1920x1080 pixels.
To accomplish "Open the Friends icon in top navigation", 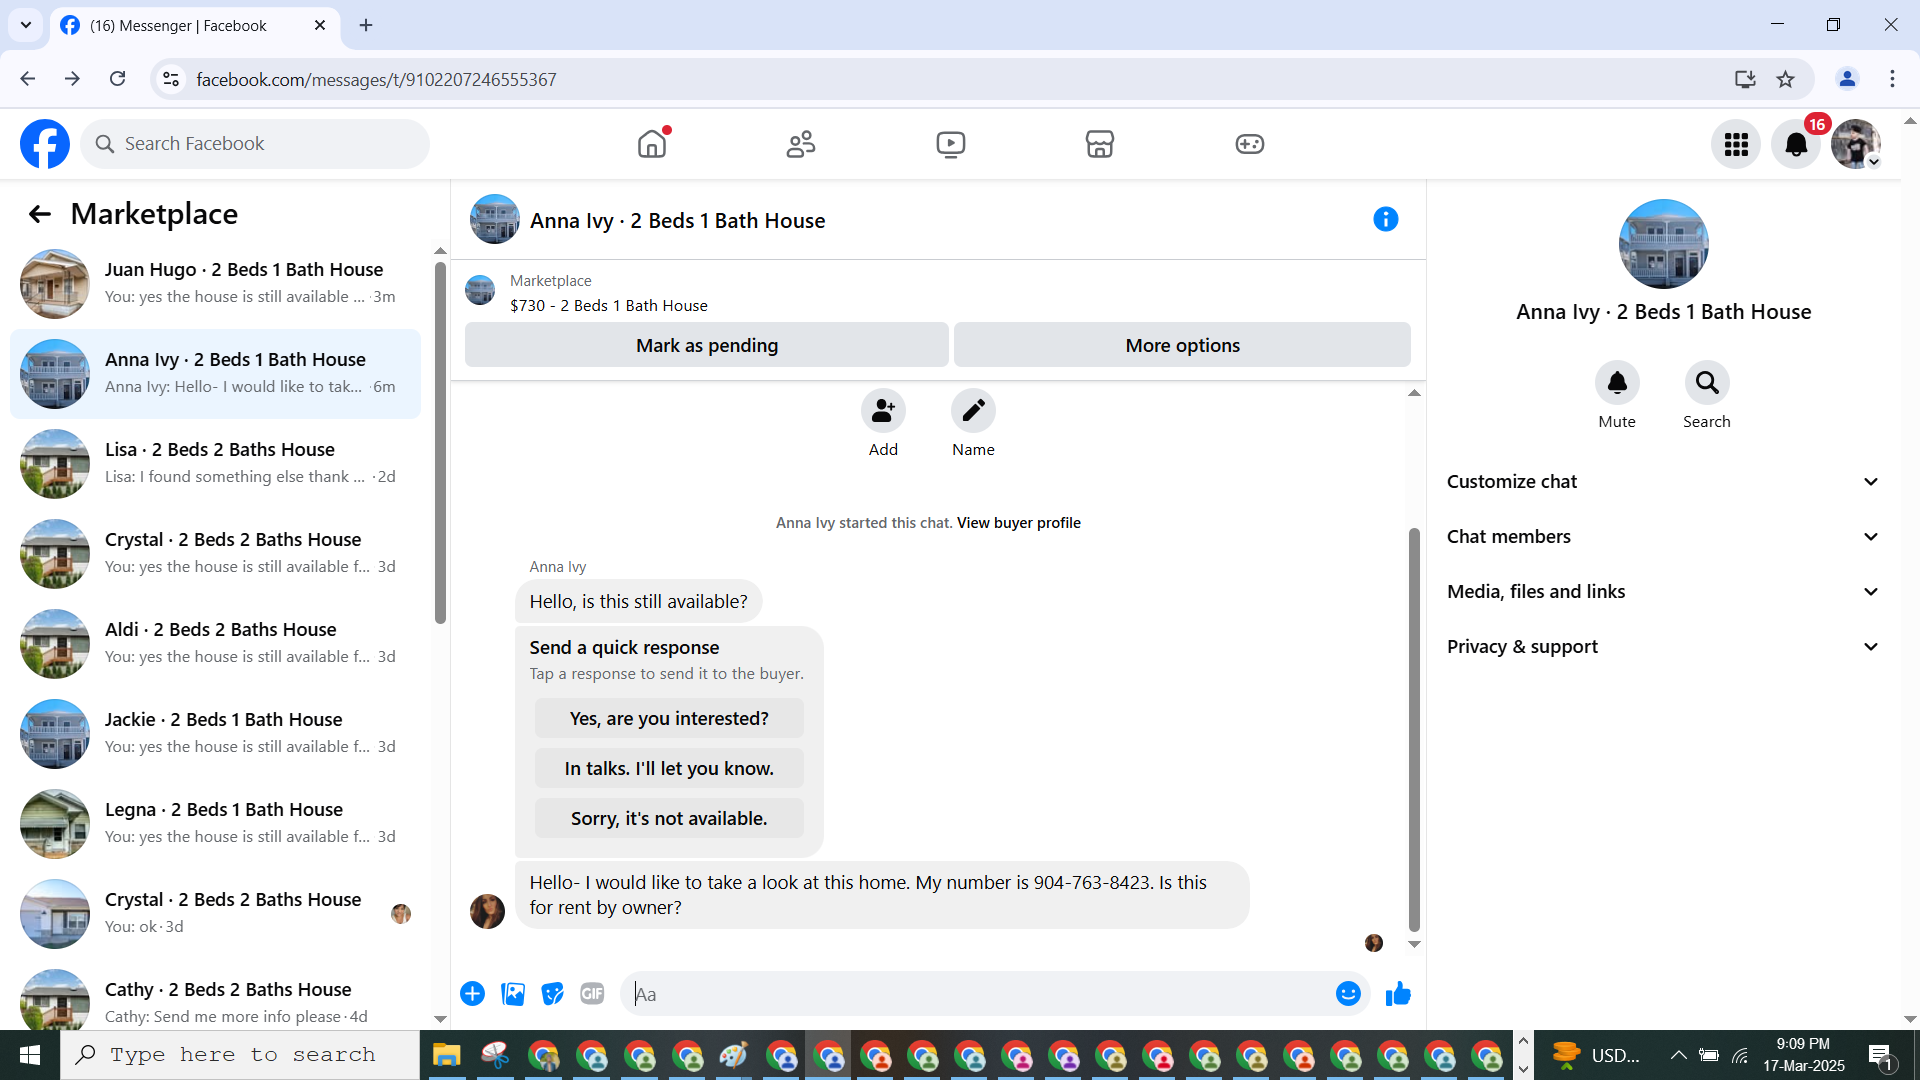I will pyautogui.click(x=801, y=144).
